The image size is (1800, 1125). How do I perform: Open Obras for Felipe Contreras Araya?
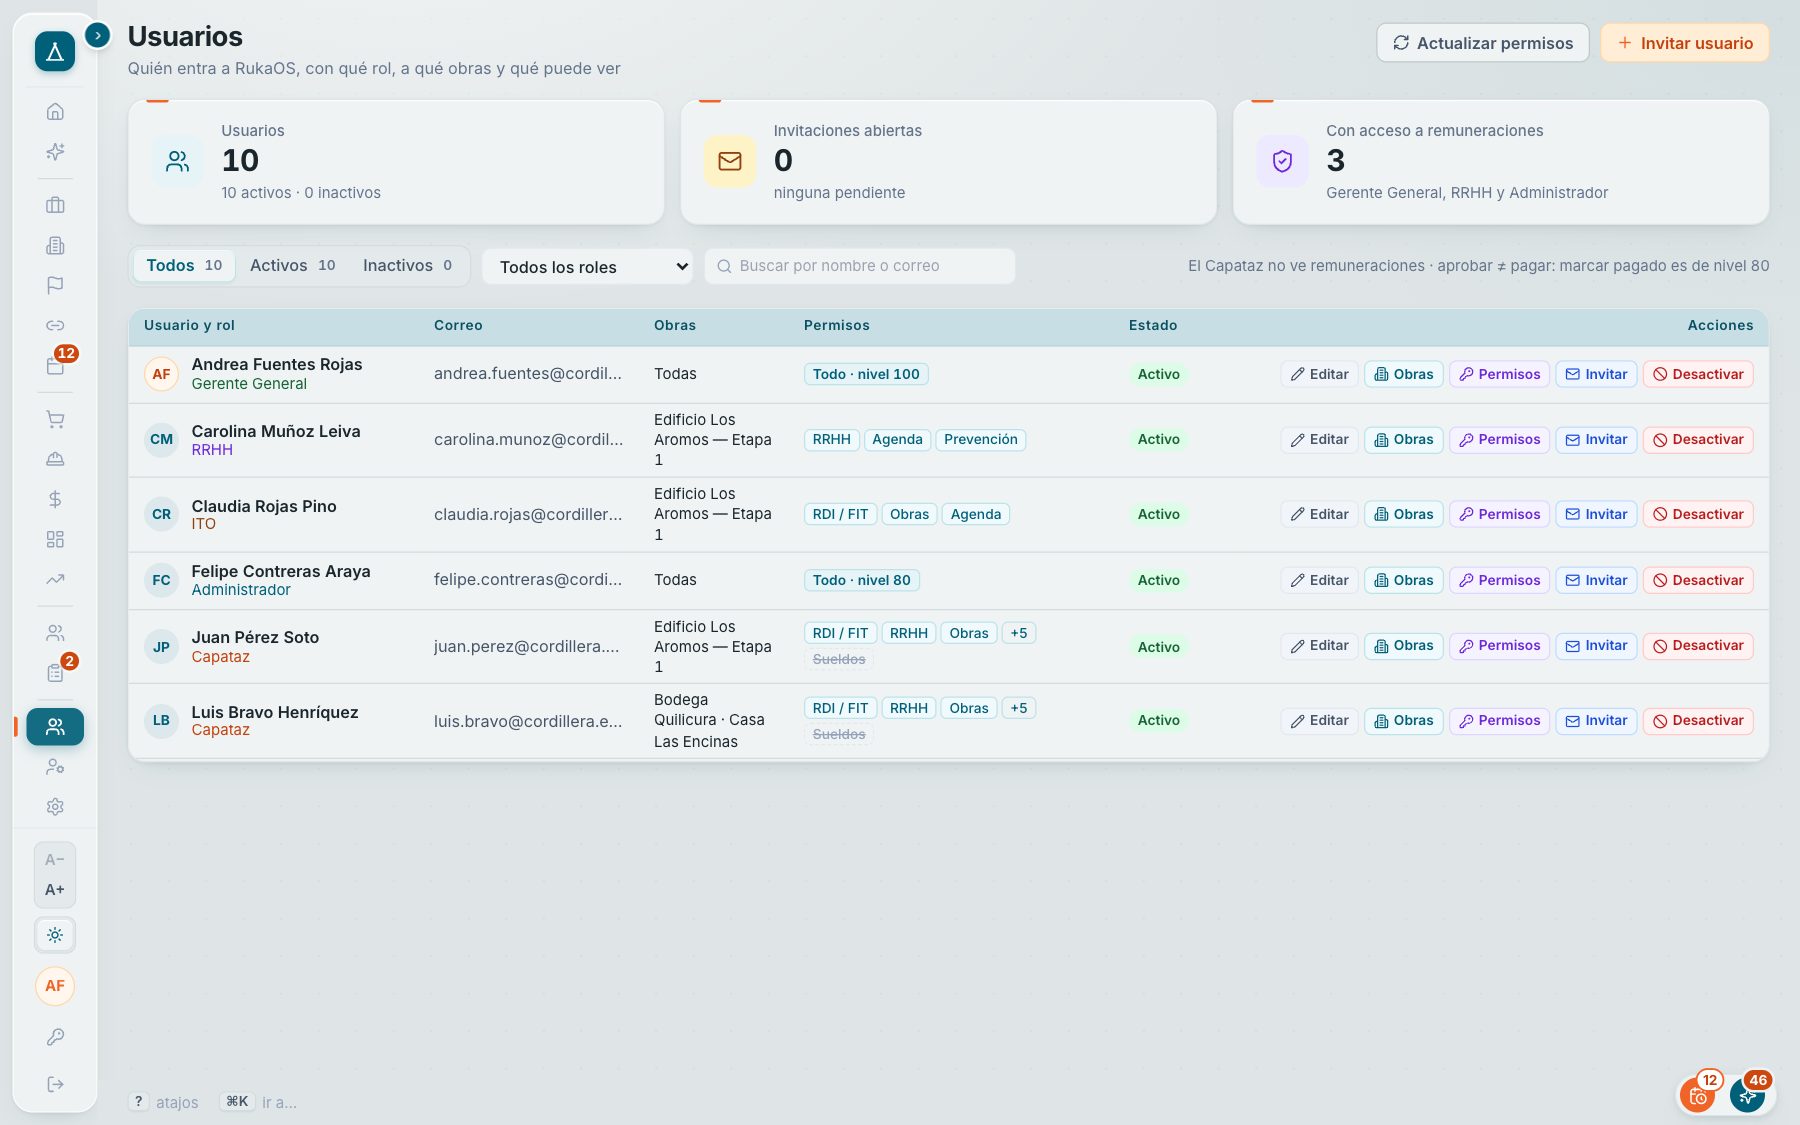pos(1404,580)
